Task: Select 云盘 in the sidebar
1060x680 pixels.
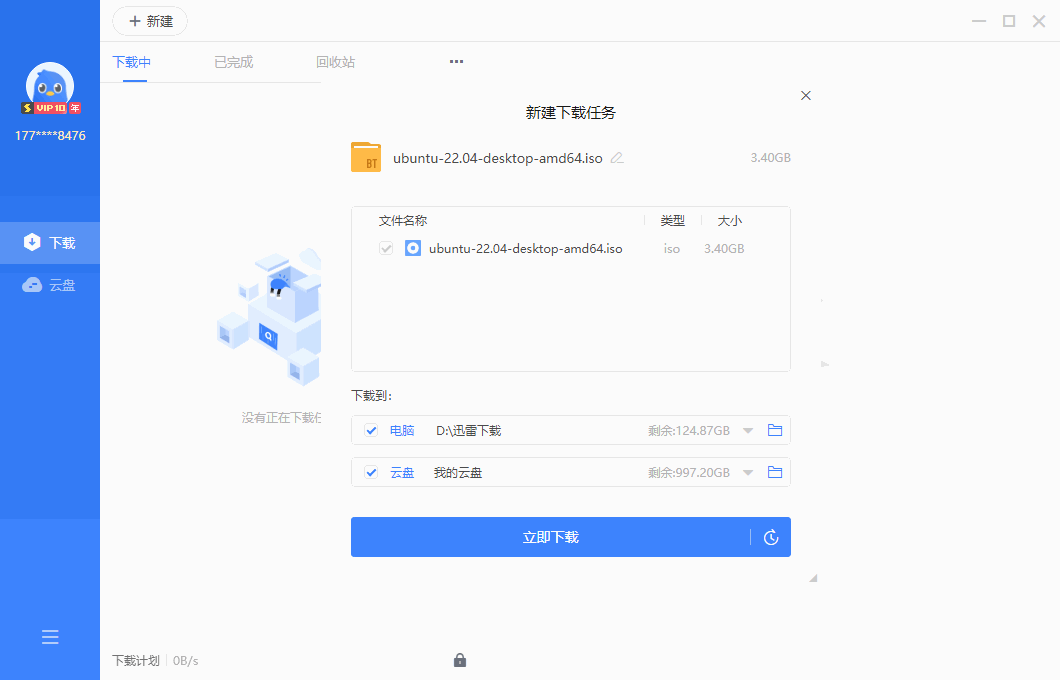Action: tap(50, 285)
